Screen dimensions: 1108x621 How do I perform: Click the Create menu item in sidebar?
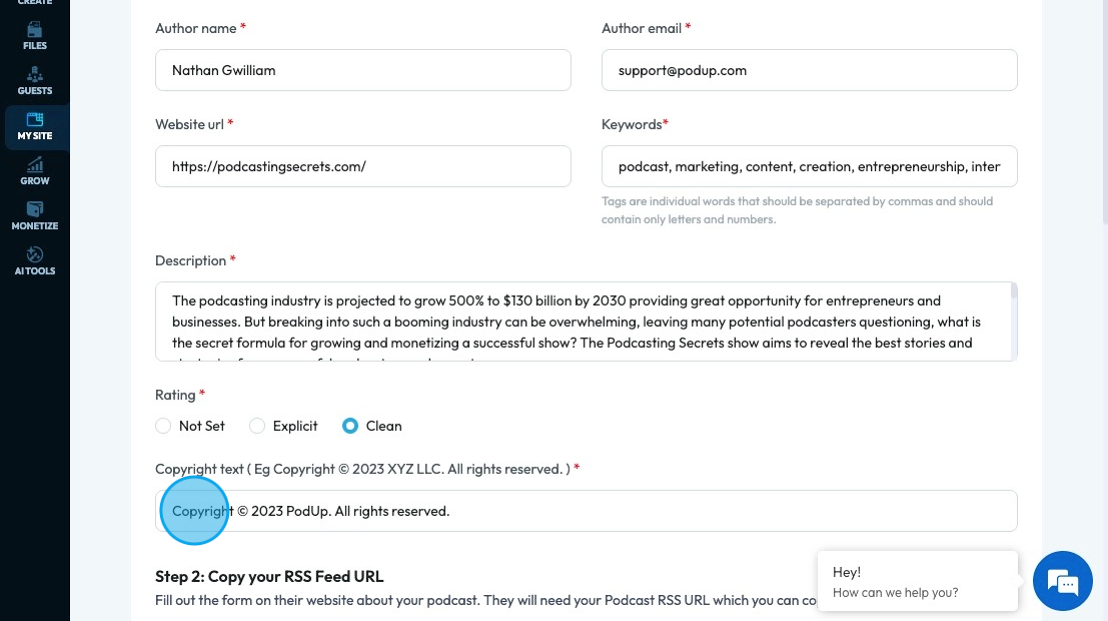point(35,3)
